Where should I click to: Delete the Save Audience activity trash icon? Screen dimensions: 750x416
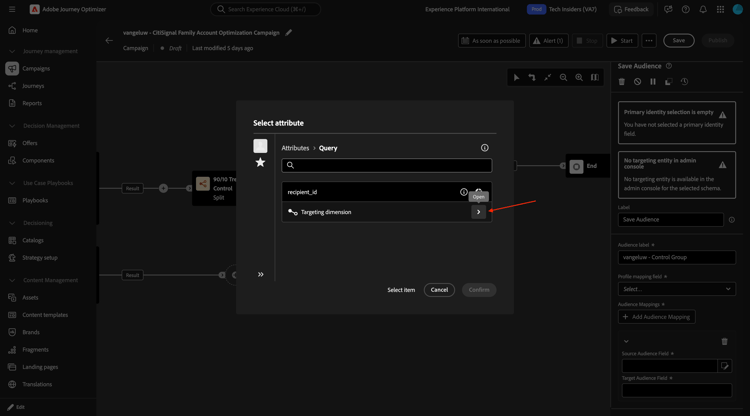click(x=622, y=82)
